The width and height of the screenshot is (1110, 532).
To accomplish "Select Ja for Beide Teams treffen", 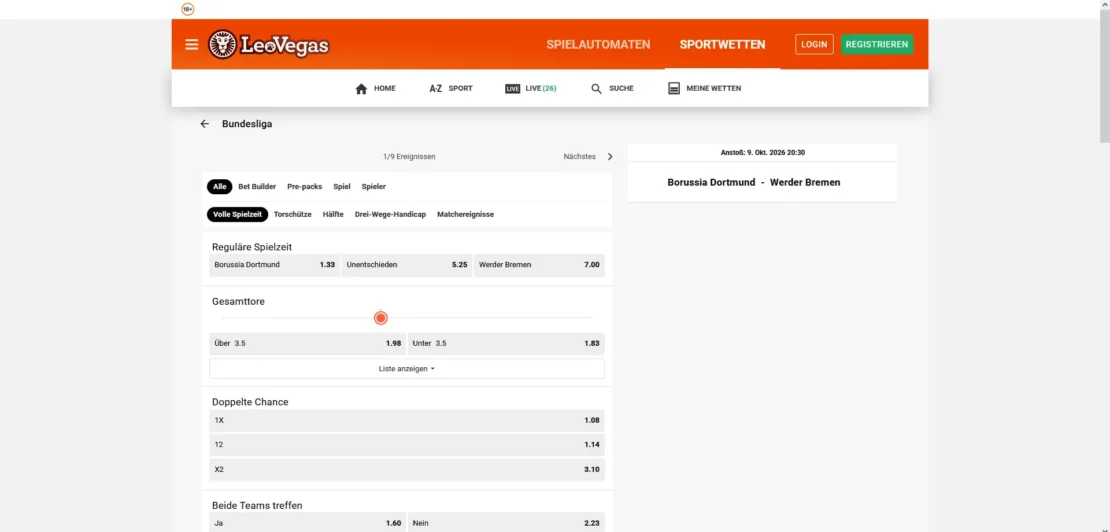I will (307, 523).
